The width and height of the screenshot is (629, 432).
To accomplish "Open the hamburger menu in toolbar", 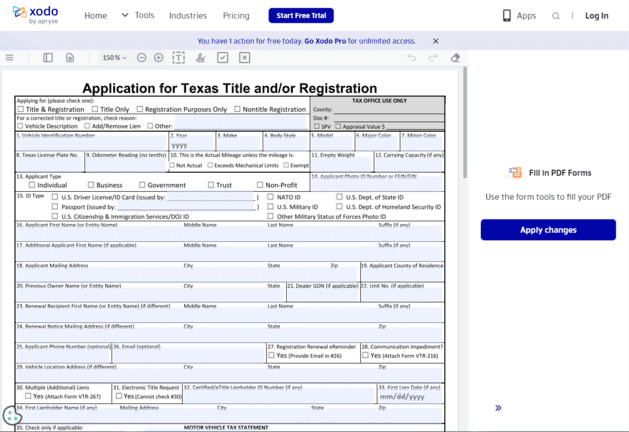I will coord(10,58).
